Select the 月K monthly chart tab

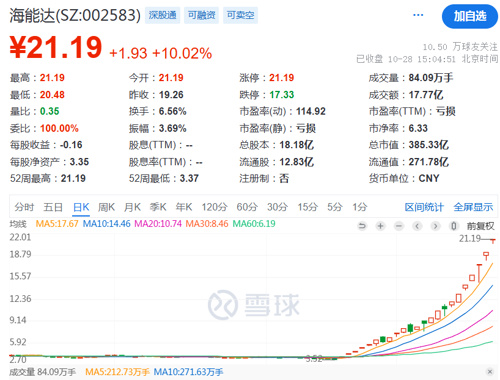[x=132, y=207]
